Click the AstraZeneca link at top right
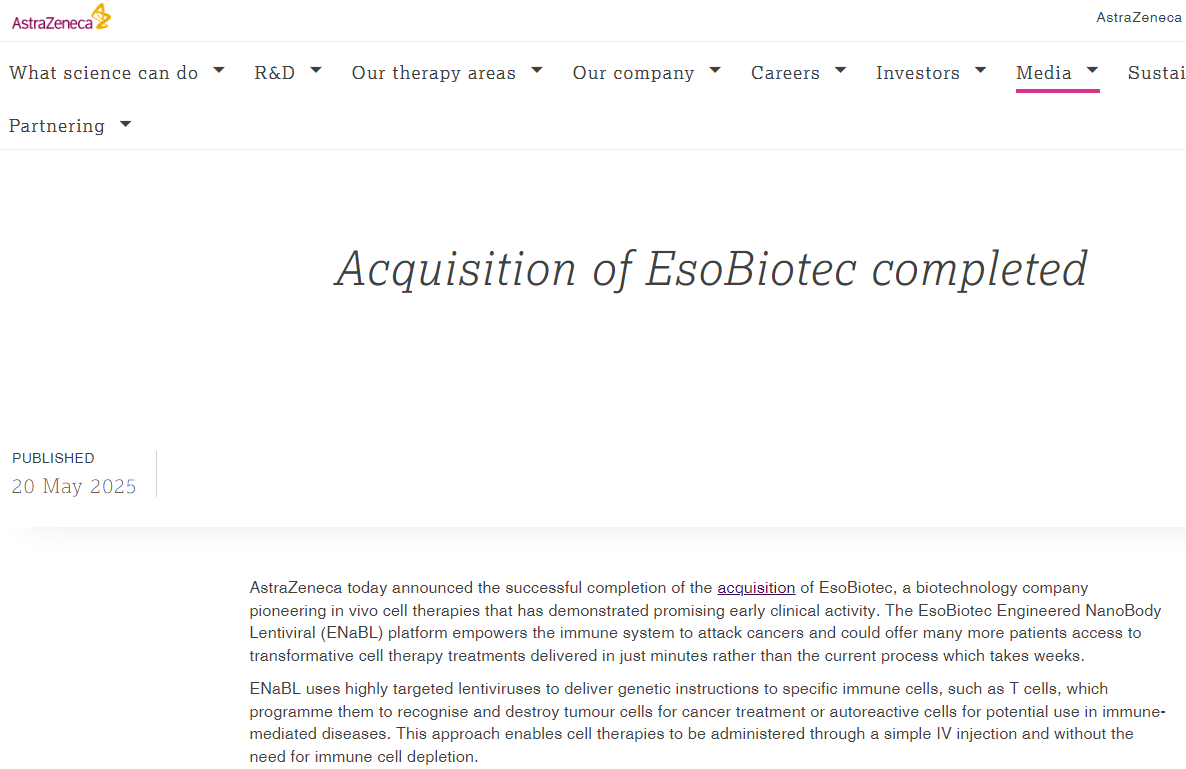Image resolution: width=1186 pixels, height=769 pixels. coord(1139,17)
